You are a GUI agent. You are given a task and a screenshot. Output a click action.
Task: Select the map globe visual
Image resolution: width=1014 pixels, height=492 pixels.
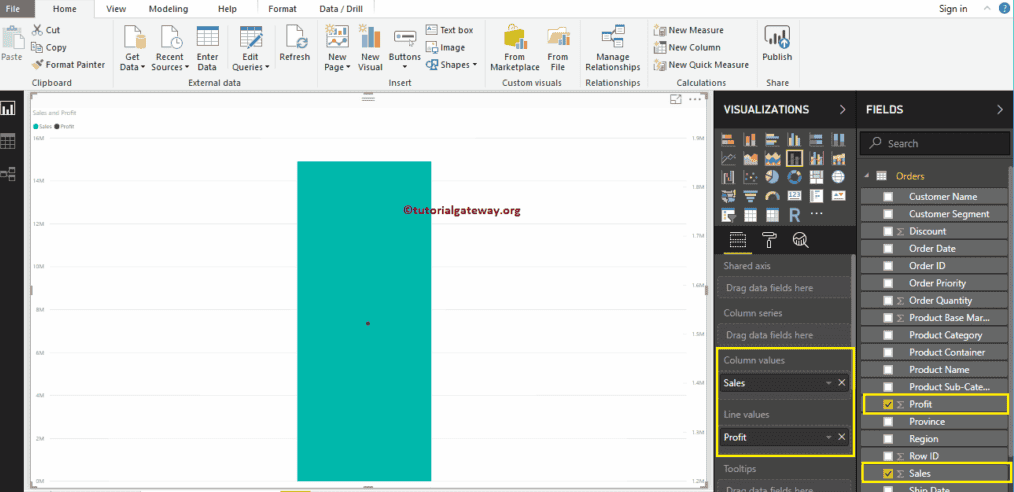tap(838, 177)
